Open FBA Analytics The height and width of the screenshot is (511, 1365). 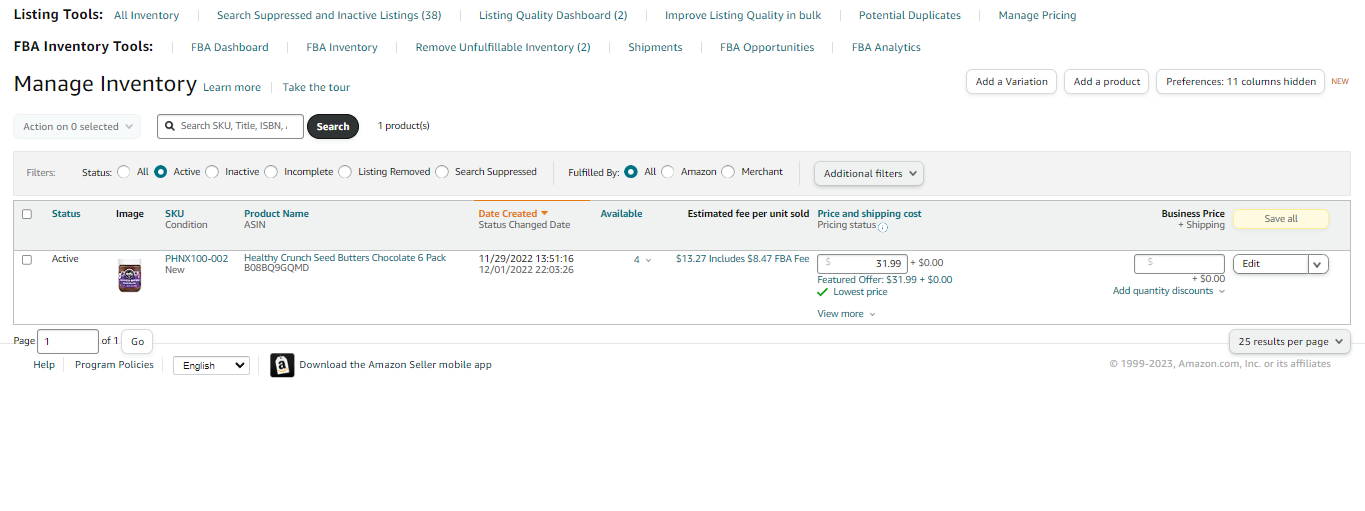(886, 47)
